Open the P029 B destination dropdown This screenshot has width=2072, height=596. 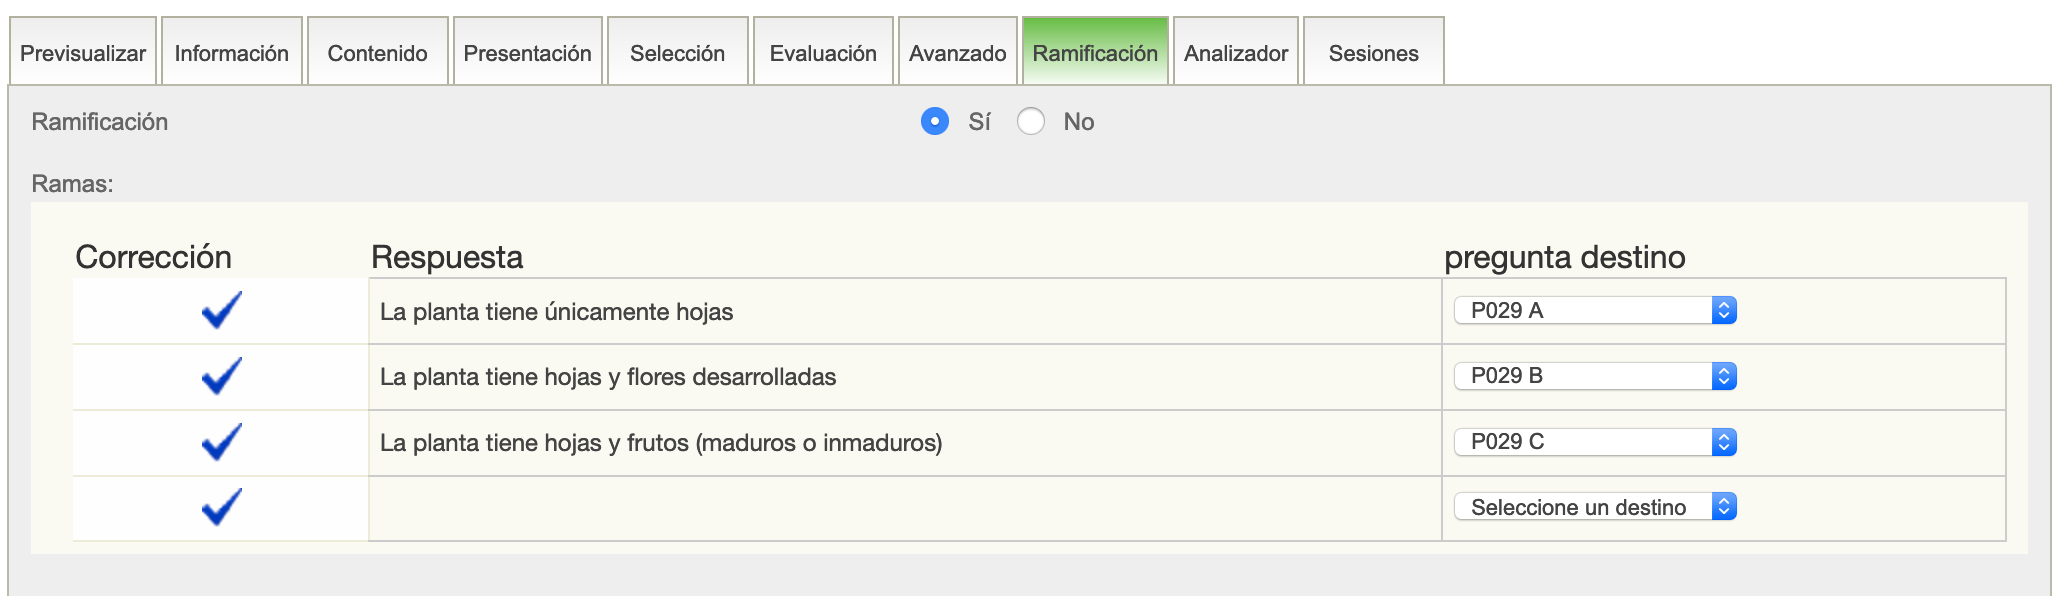(x=1595, y=376)
